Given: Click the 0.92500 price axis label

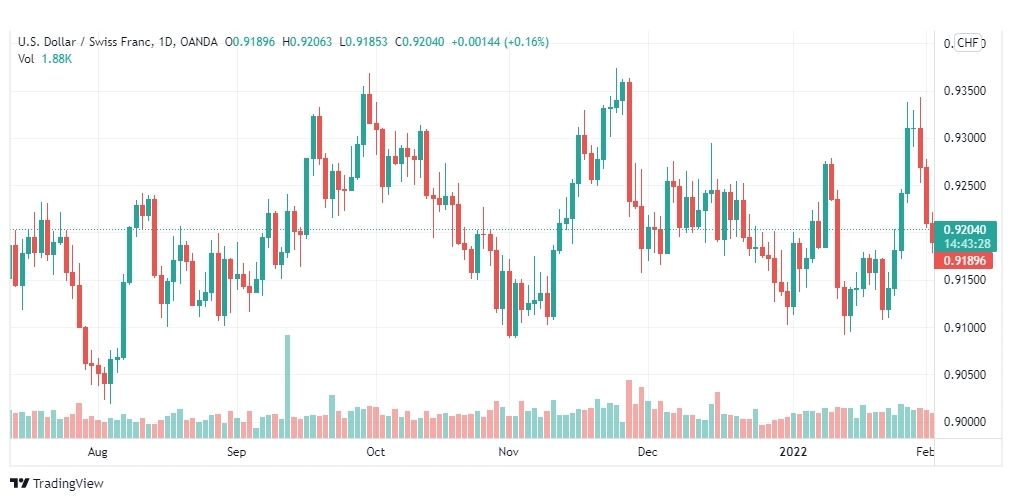Looking at the screenshot, I should click(964, 185).
